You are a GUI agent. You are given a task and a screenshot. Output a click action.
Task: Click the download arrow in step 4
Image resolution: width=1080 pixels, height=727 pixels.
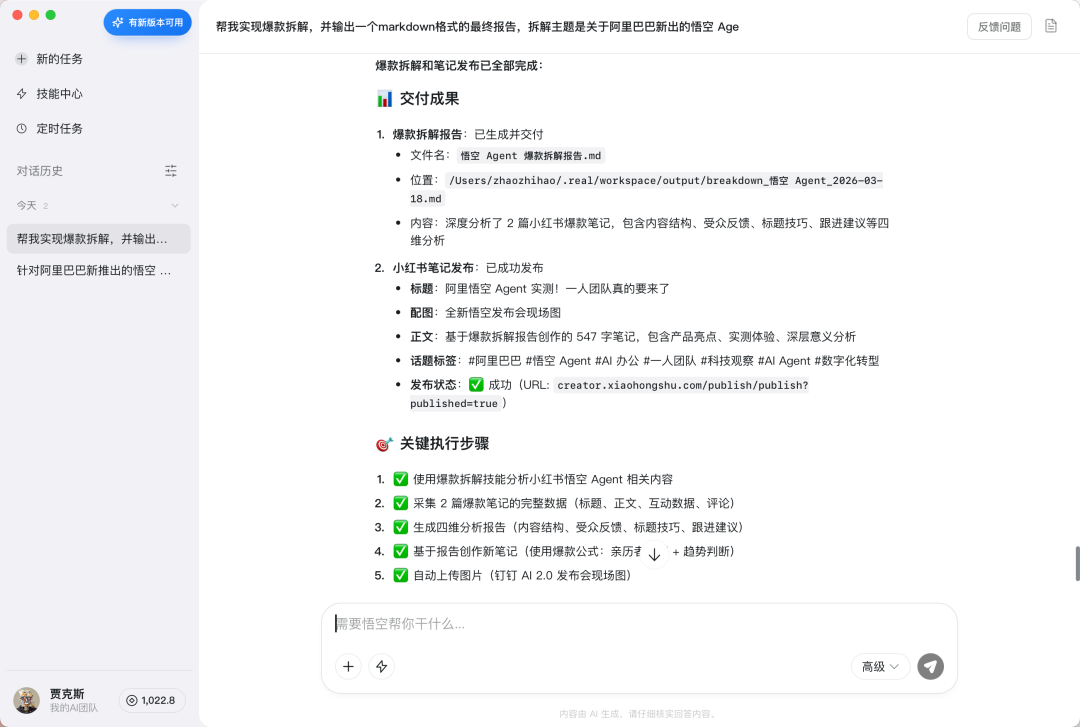click(655, 551)
